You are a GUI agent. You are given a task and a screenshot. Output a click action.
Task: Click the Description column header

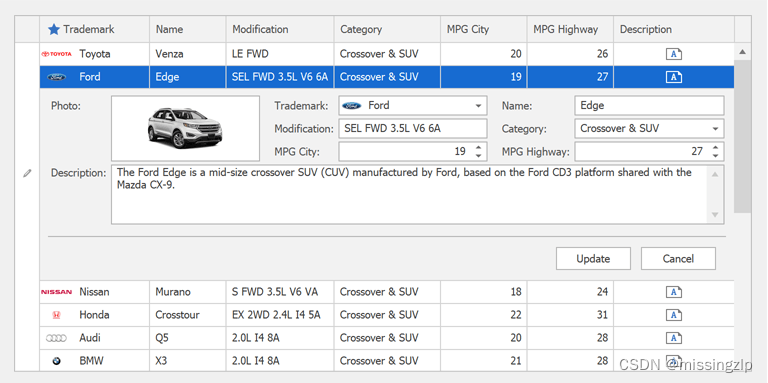pos(674,29)
